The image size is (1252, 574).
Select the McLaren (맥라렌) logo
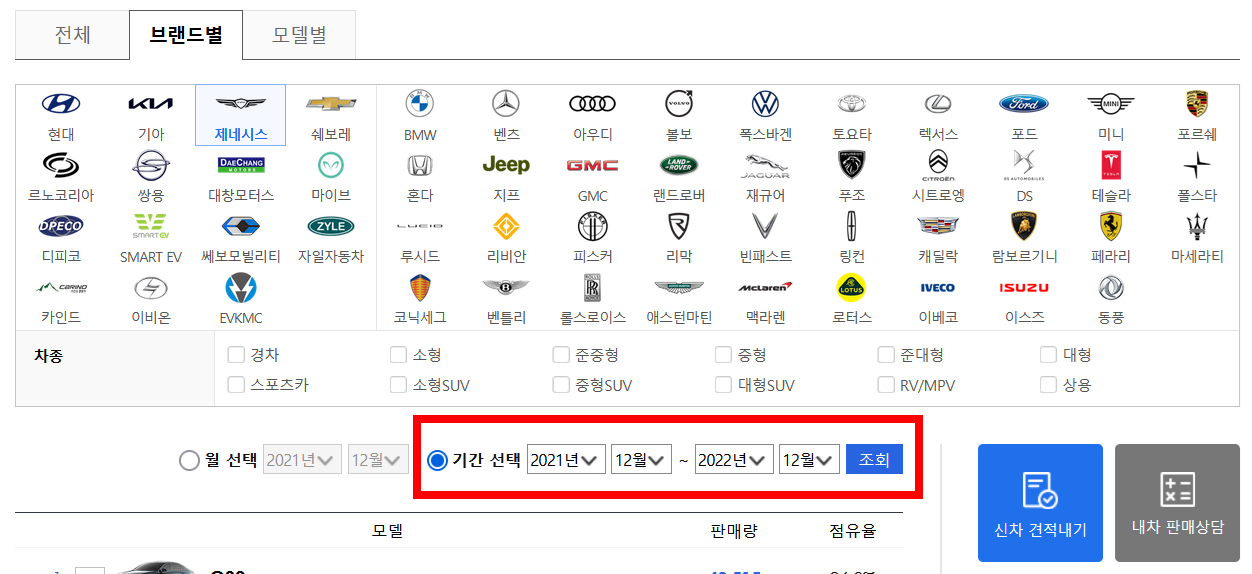click(765, 288)
